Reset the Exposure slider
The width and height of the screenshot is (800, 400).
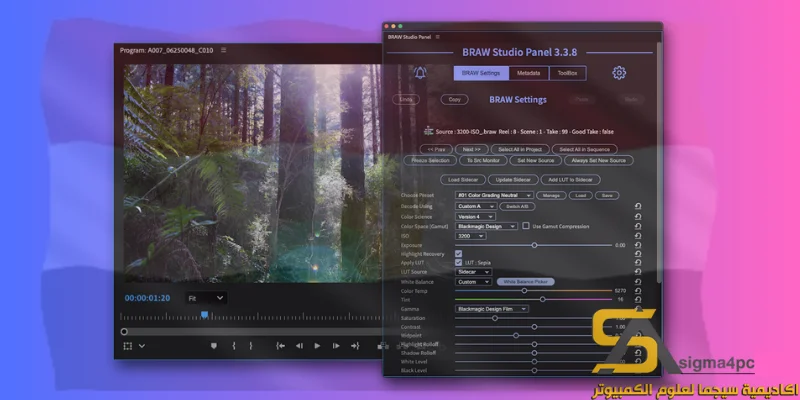[x=638, y=245]
